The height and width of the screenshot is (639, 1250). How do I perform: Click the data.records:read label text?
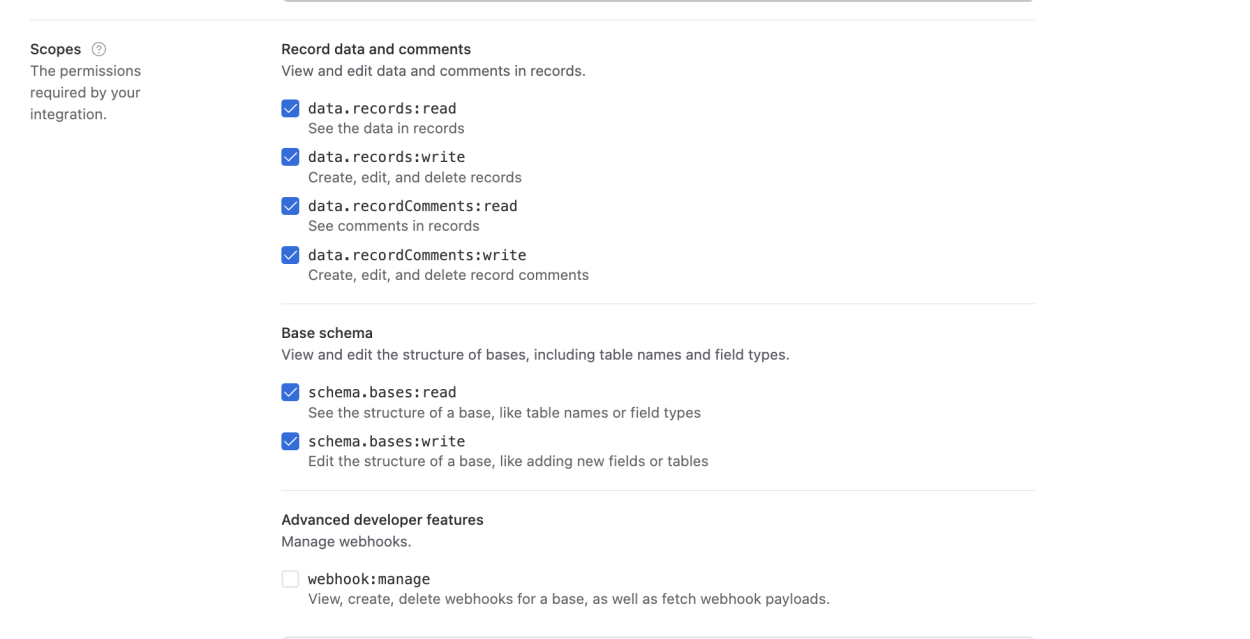click(382, 108)
